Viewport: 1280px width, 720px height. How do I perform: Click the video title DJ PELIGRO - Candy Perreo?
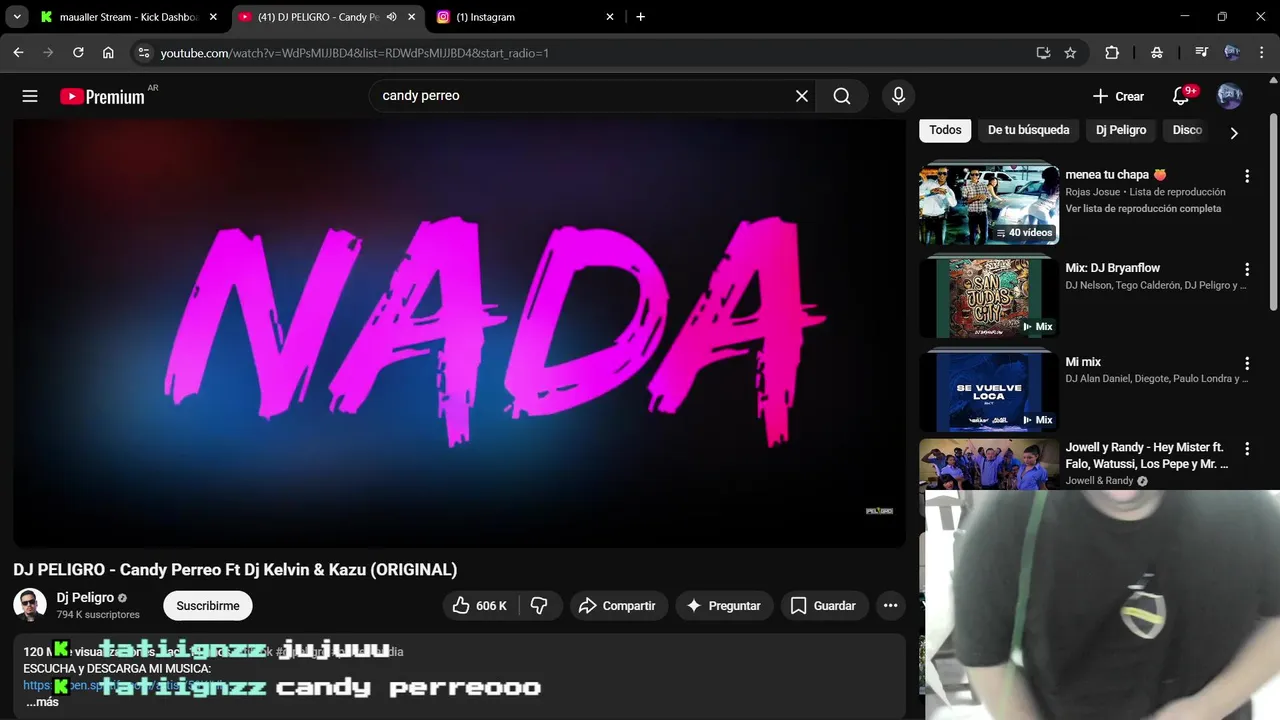[235, 570]
